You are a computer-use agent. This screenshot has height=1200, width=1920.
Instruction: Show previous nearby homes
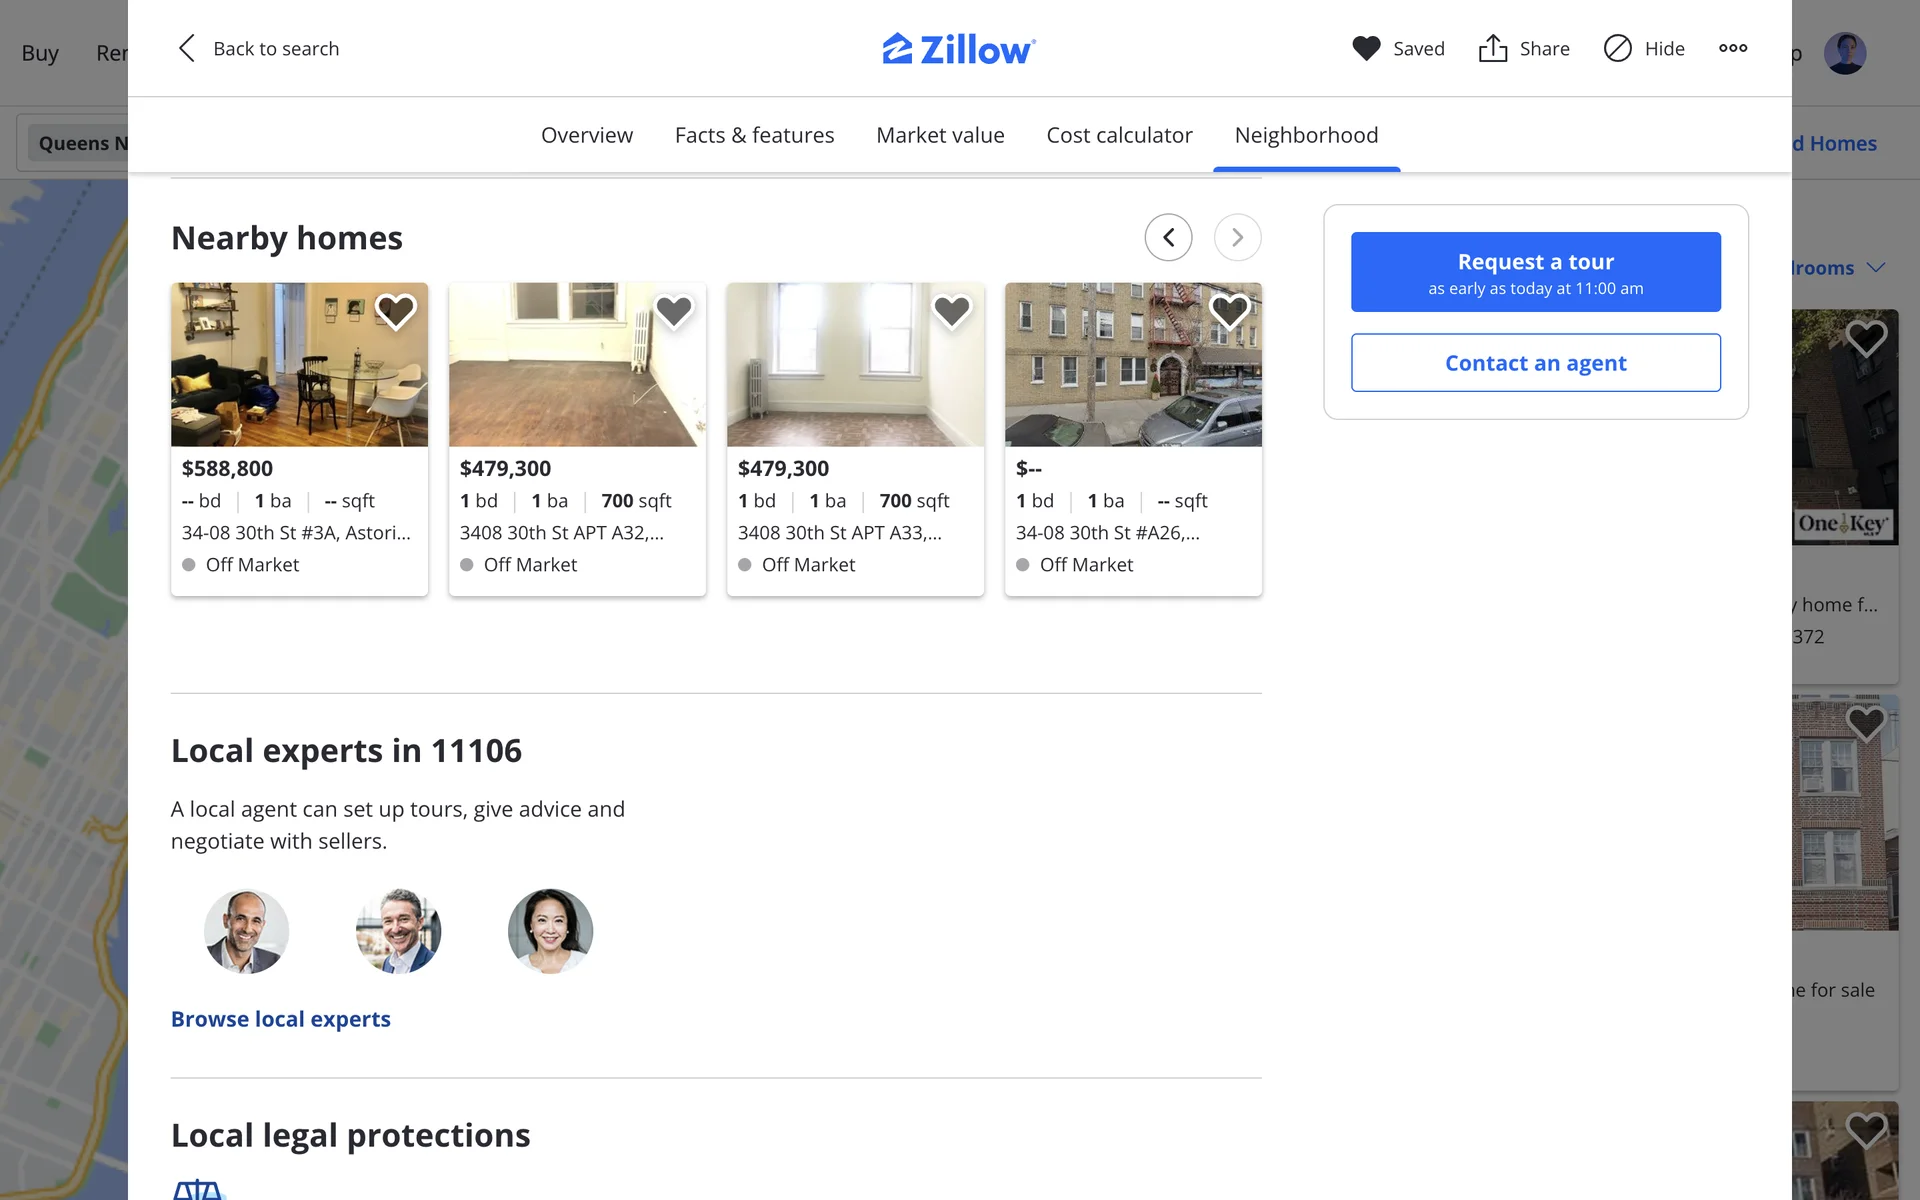pos(1168,237)
